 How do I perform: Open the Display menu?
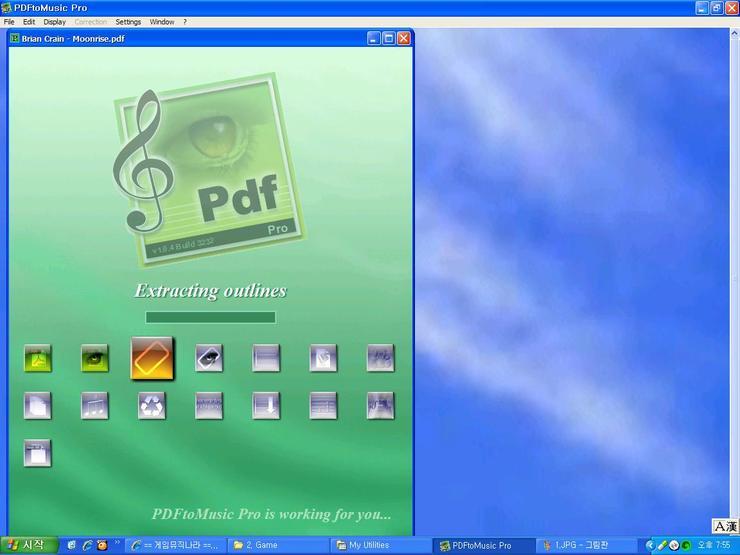click(x=54, y=21)
